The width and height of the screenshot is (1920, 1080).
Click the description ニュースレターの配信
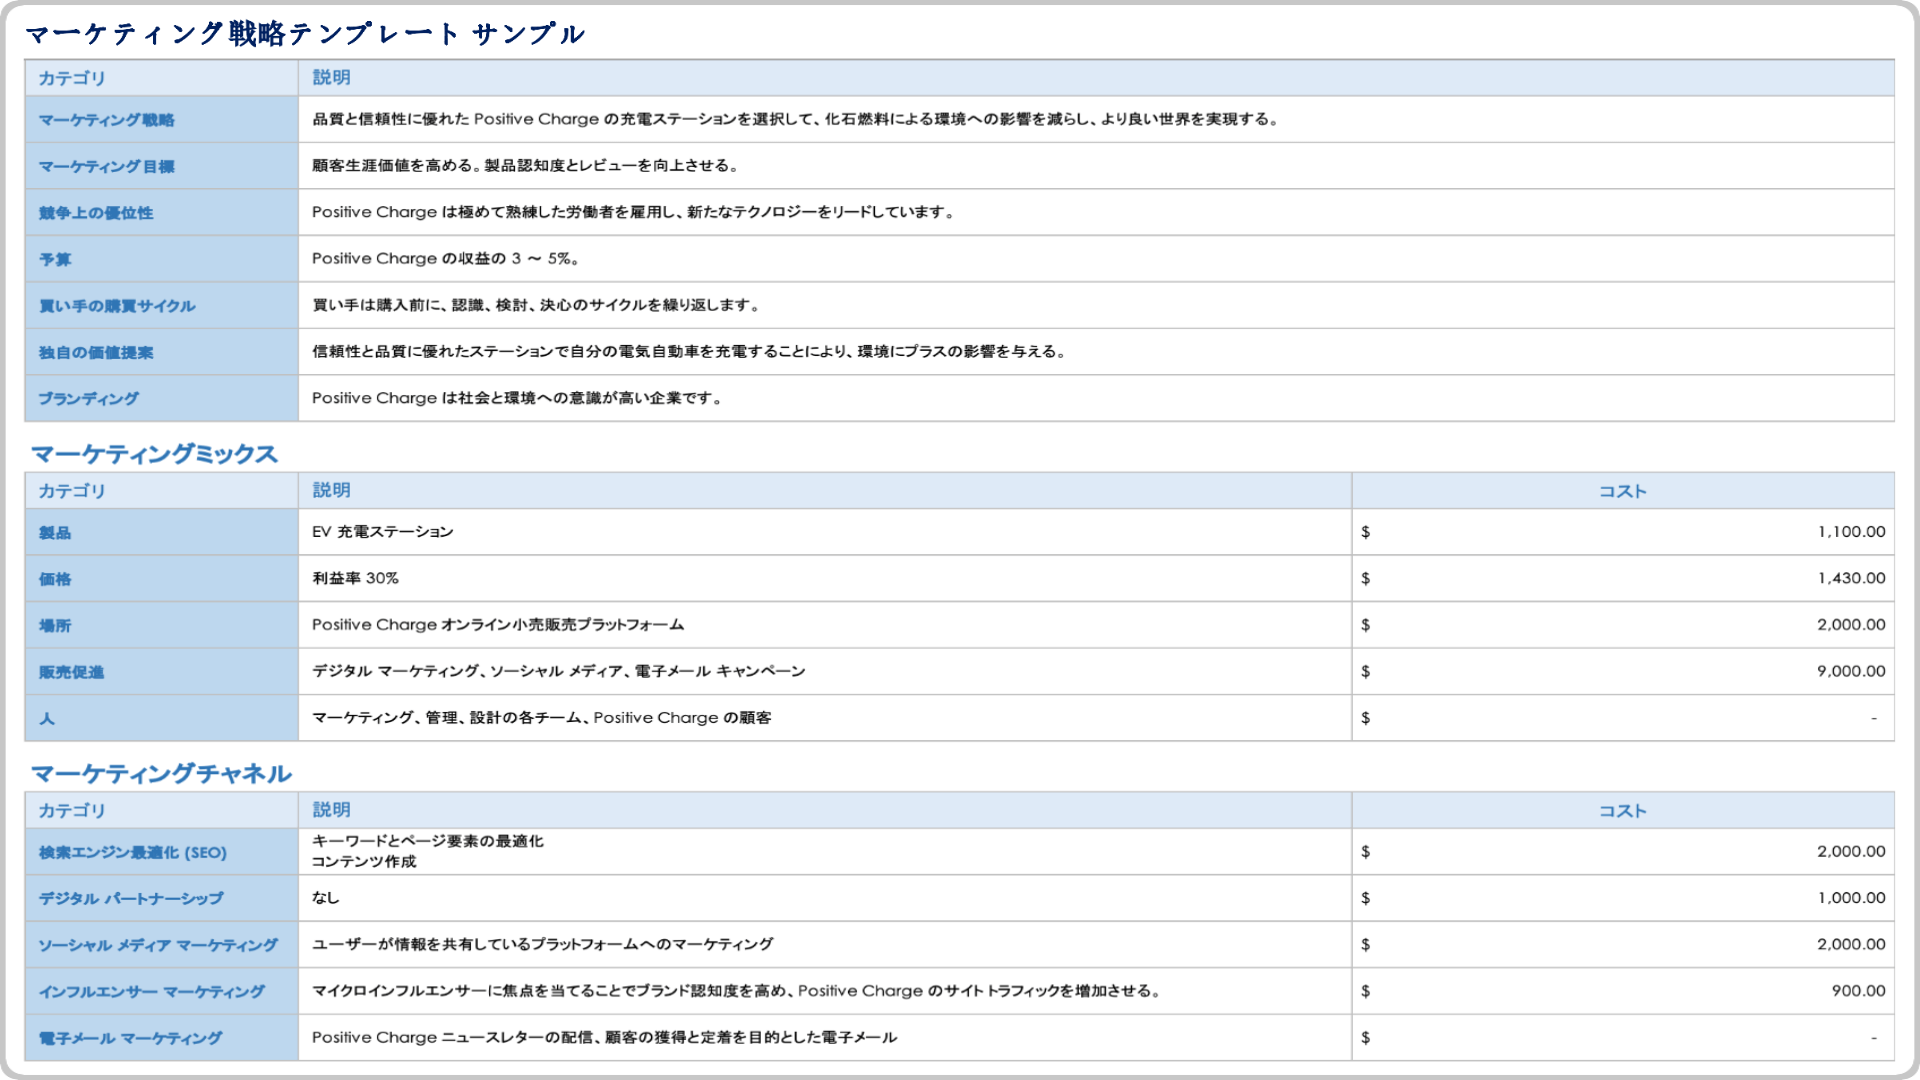(604, 1037)
